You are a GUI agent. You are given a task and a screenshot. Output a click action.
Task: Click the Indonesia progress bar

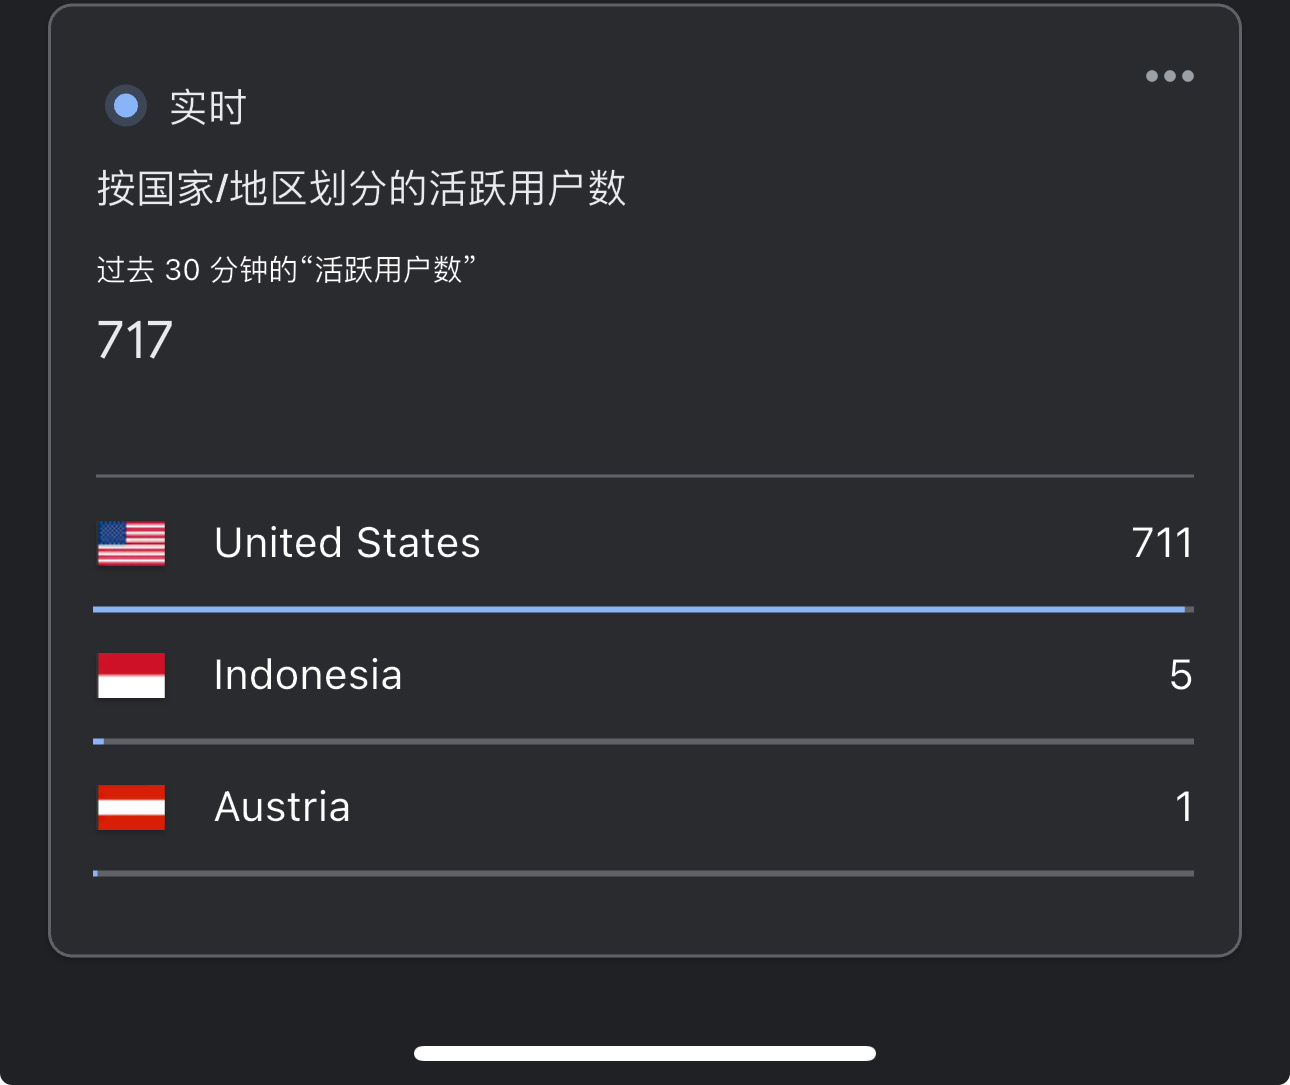[x=644, y=741]
